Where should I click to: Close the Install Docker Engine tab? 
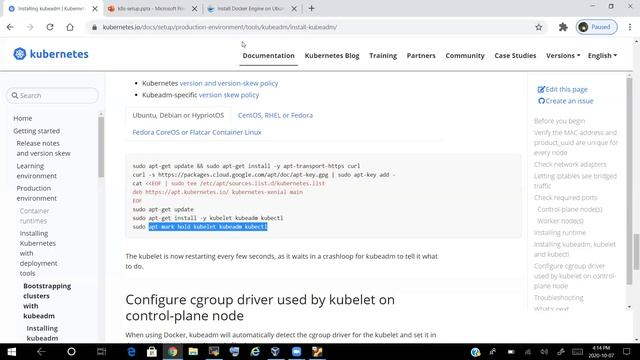click(x=294, y=8)
